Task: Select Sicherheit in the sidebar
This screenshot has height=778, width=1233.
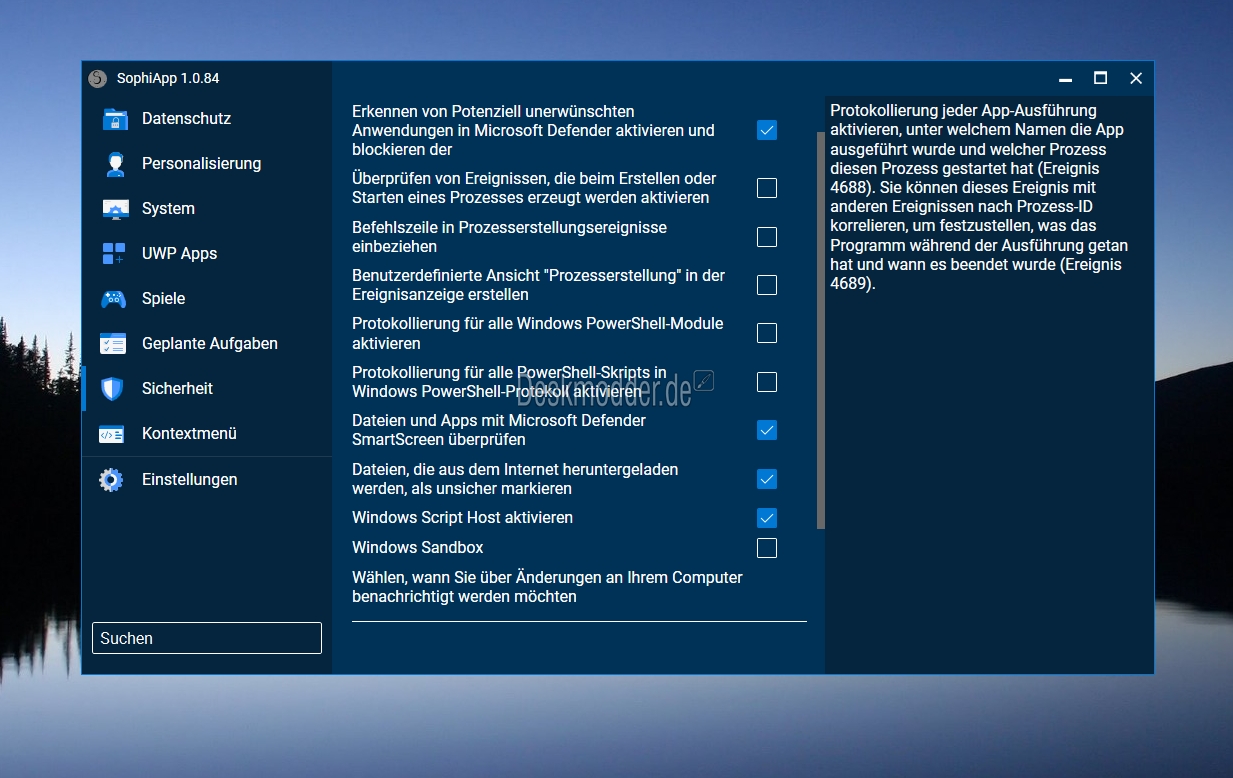Action: [206, 389]
